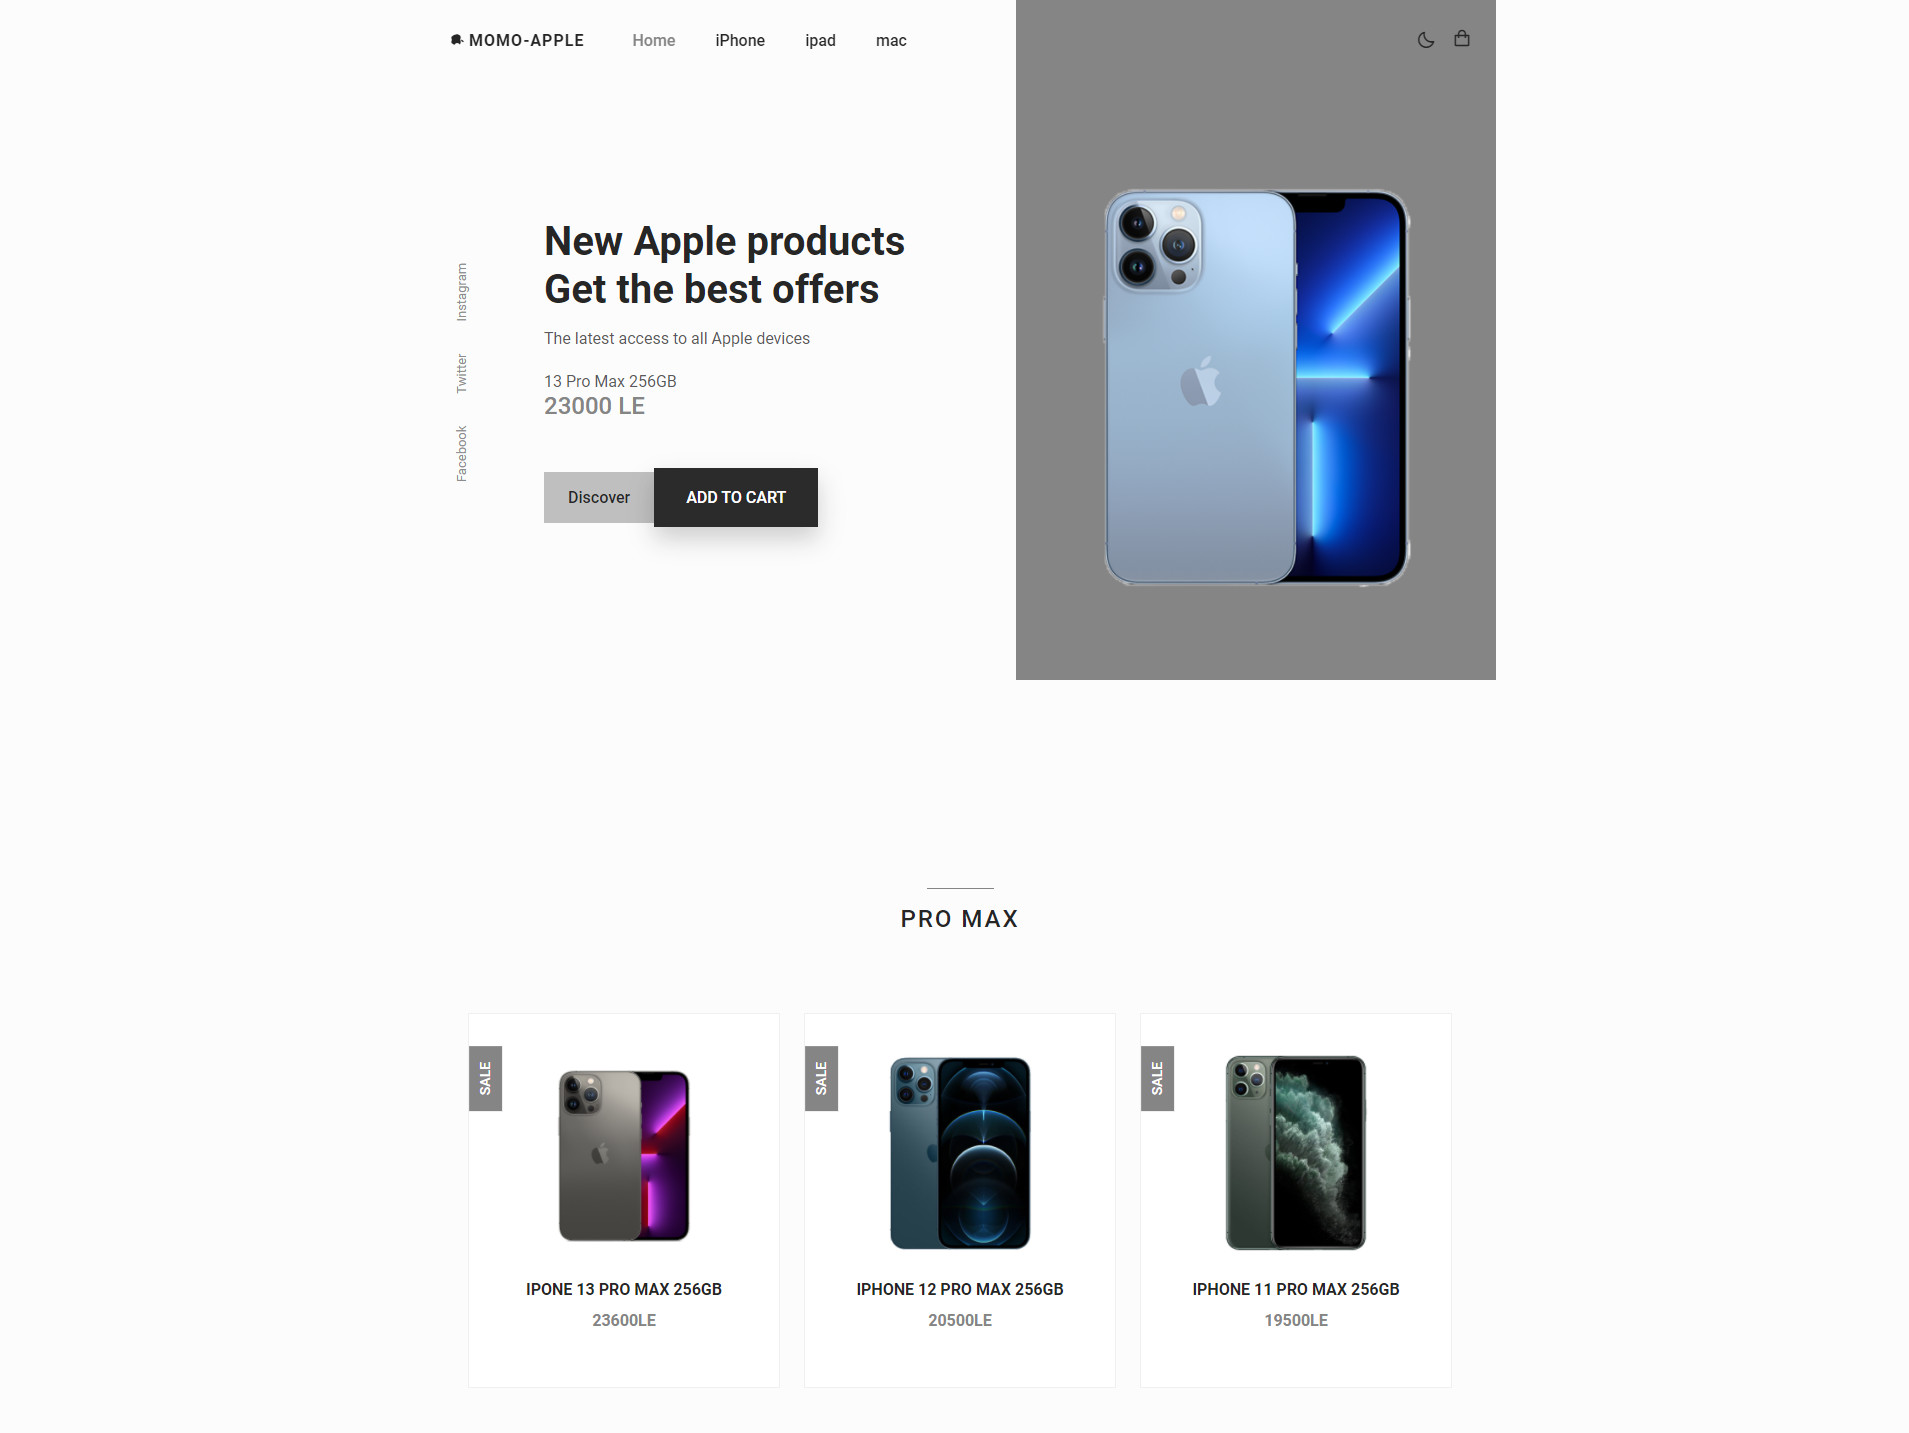Toggle dark mode moon icon
This screenshot has height=1433, width=1909.
(1426, 40)
